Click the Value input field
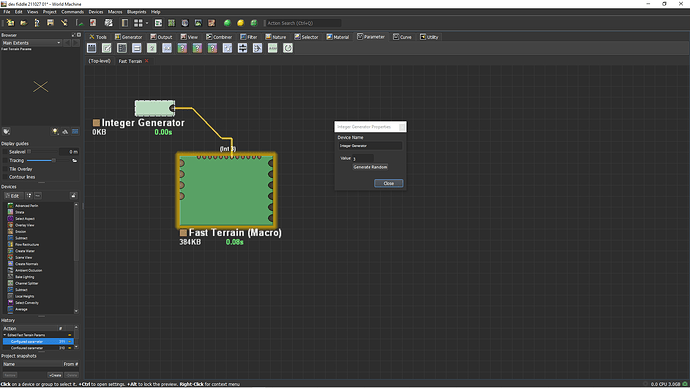 coord(363,158)
